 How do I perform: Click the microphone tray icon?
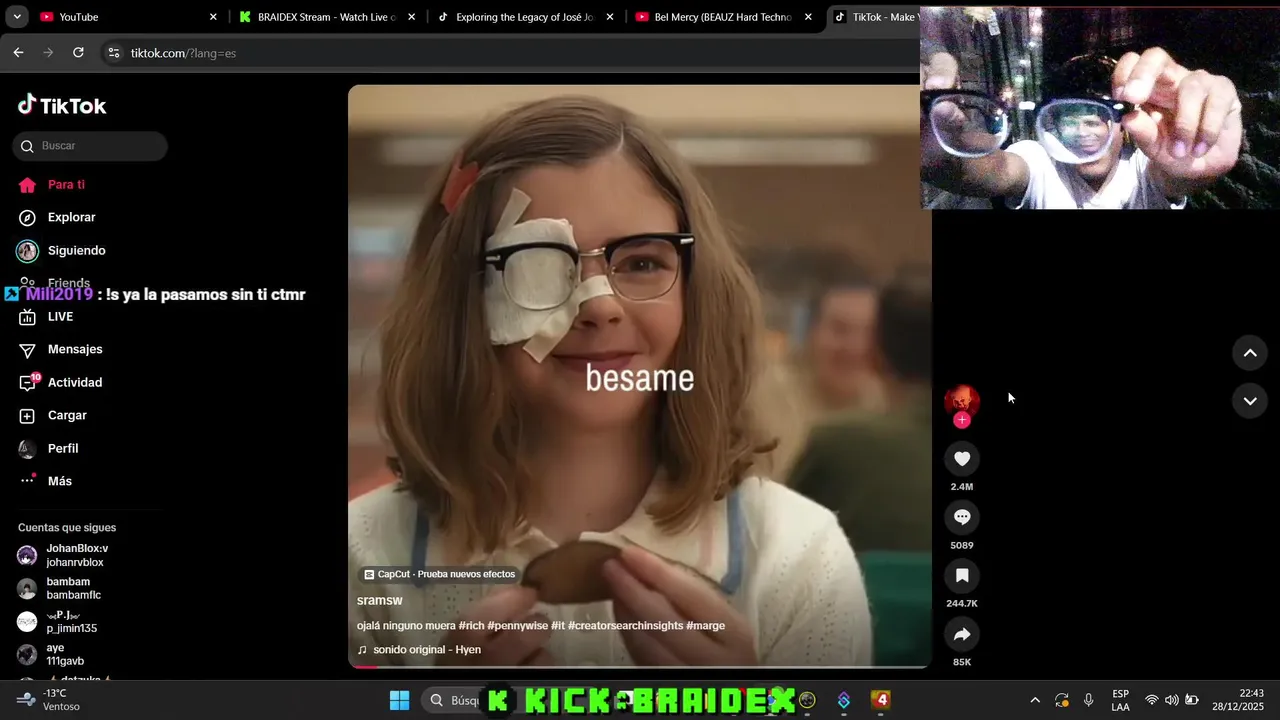coord(1089,700)
